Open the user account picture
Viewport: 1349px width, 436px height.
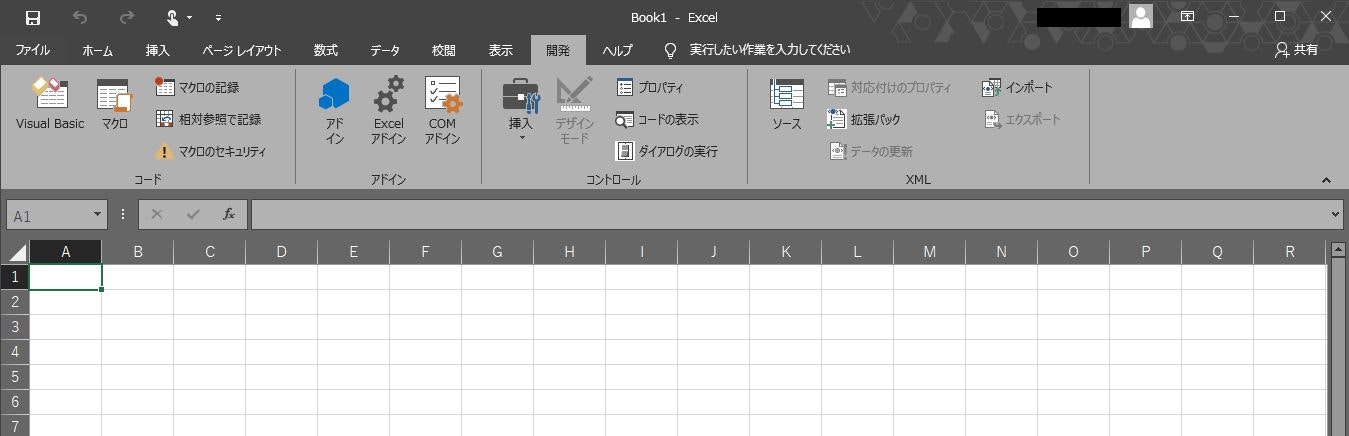click(x=1141, y=16)
